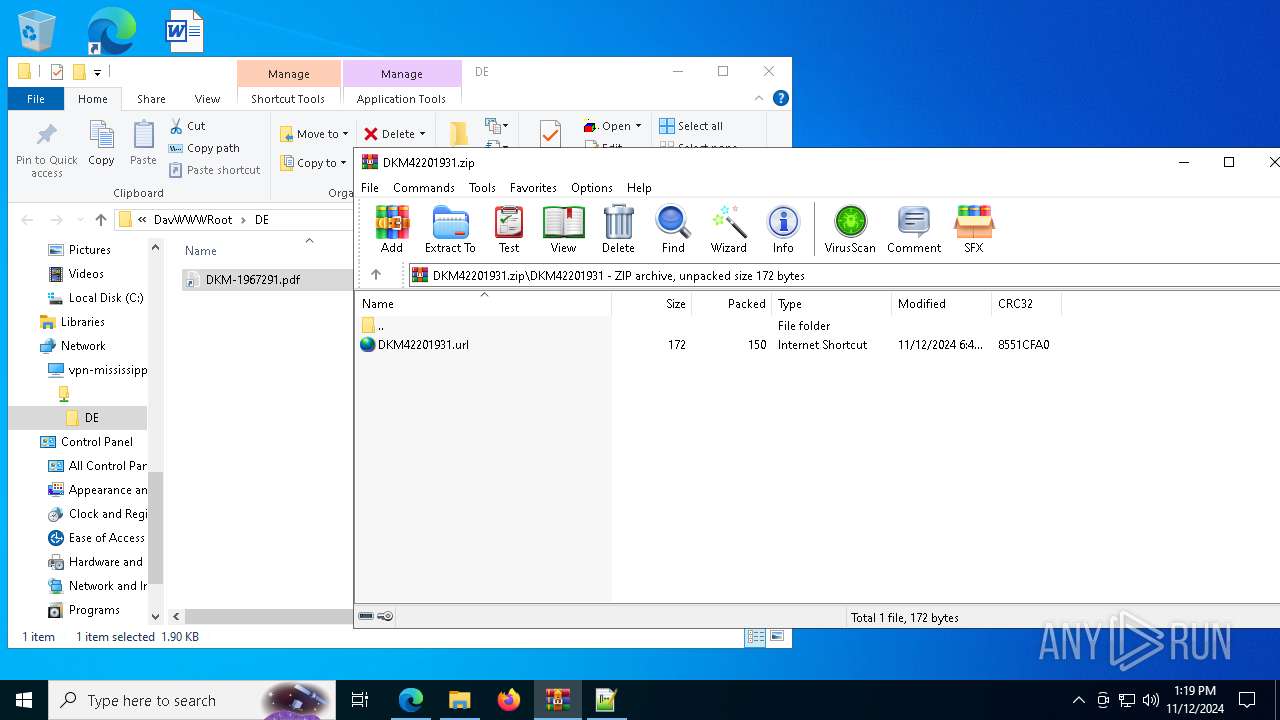
Task: Click the Delete trash icon in WinRAR
Action: point(618,229)
